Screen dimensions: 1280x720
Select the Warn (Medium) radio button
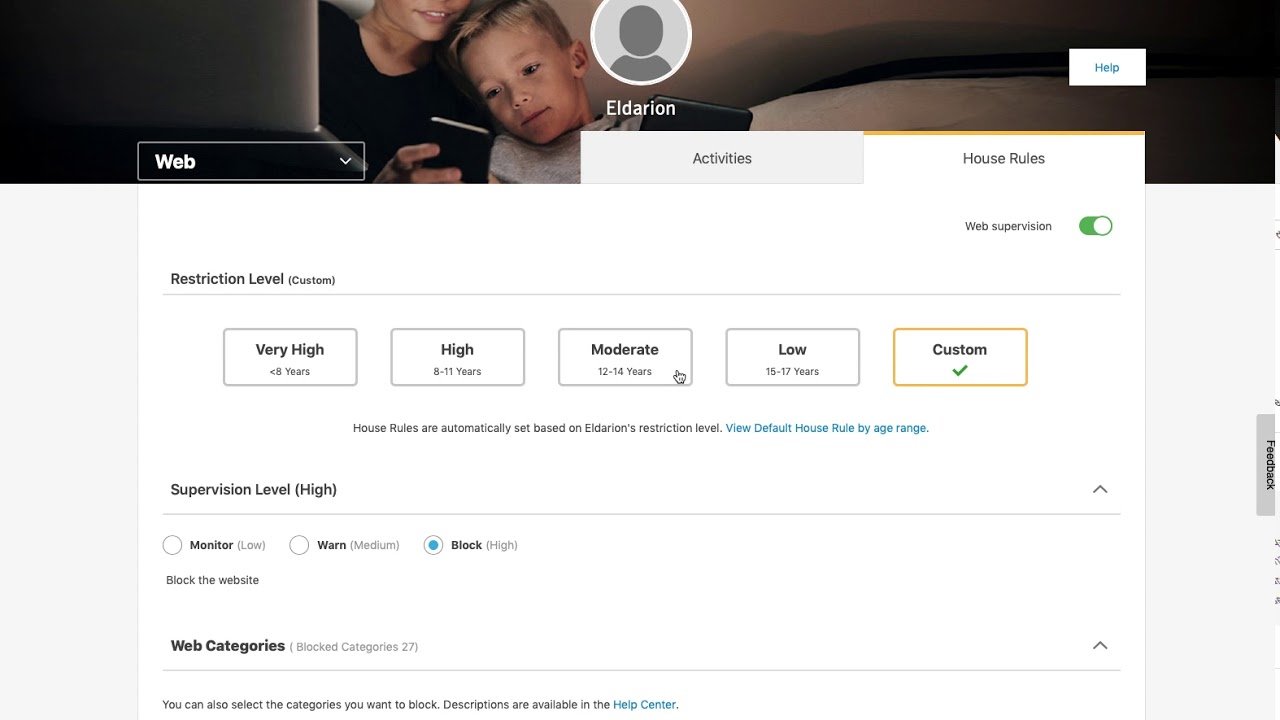[x=299, y=545]
